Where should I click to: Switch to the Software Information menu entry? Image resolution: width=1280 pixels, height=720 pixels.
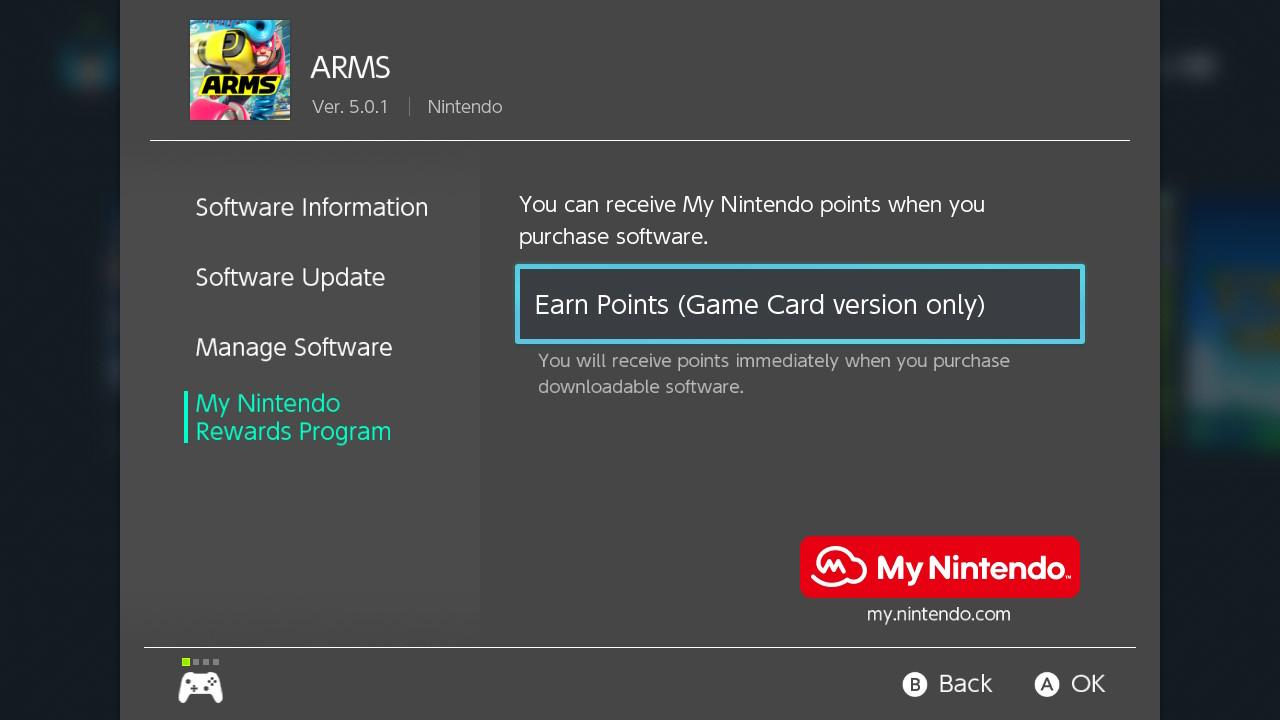(x=311, y=207)
